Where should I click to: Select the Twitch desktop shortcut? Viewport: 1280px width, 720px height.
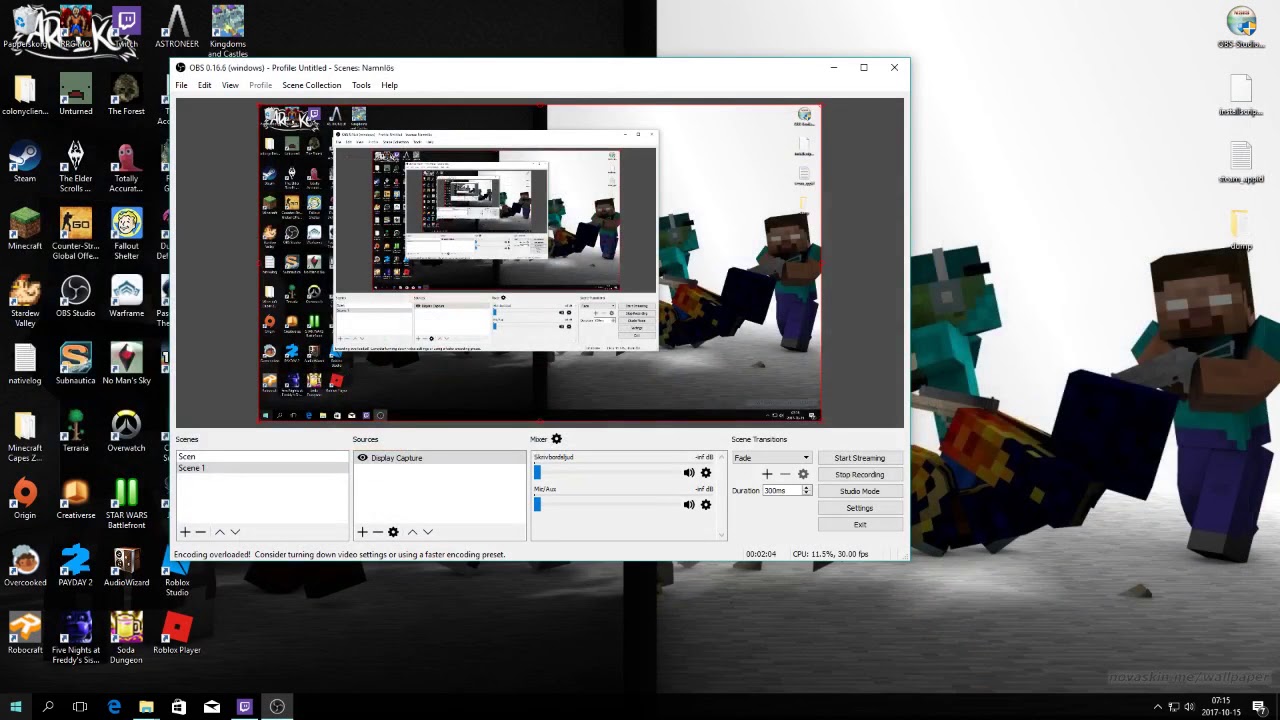126,29
